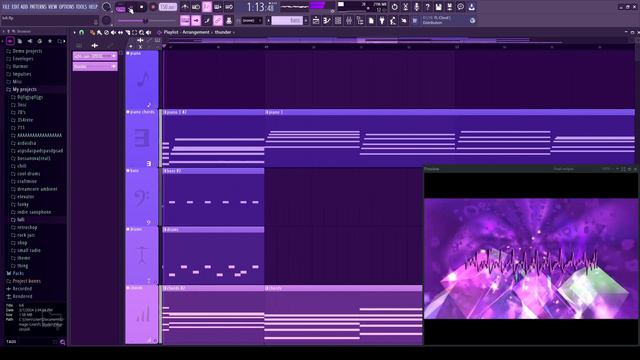Open the FILE menu

coord(6,7)
